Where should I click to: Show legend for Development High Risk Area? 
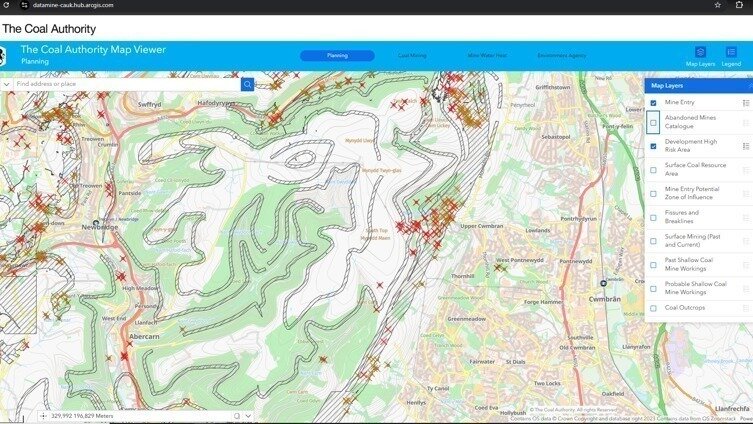[746, 146]
